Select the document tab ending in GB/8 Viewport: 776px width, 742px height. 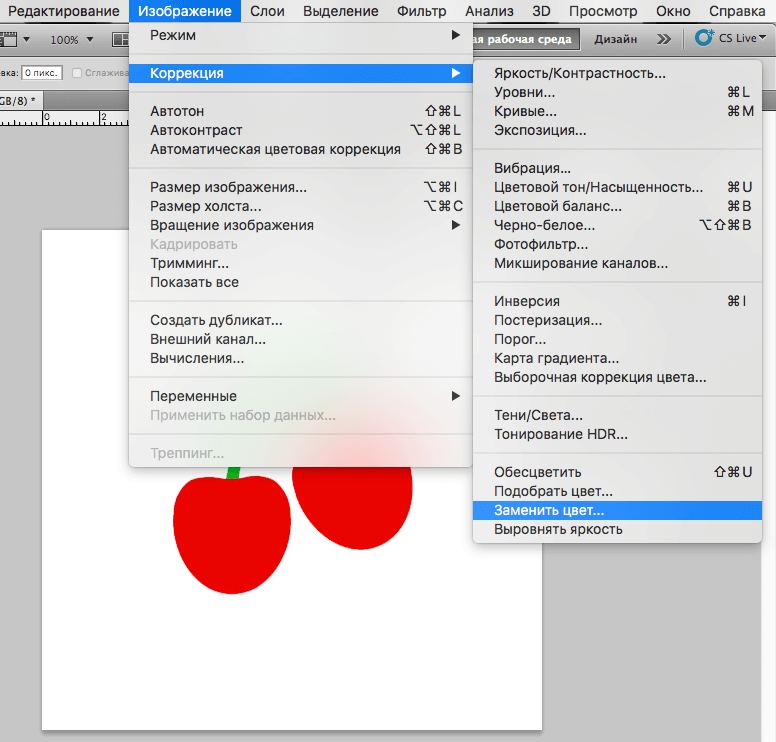click(18, 101)
